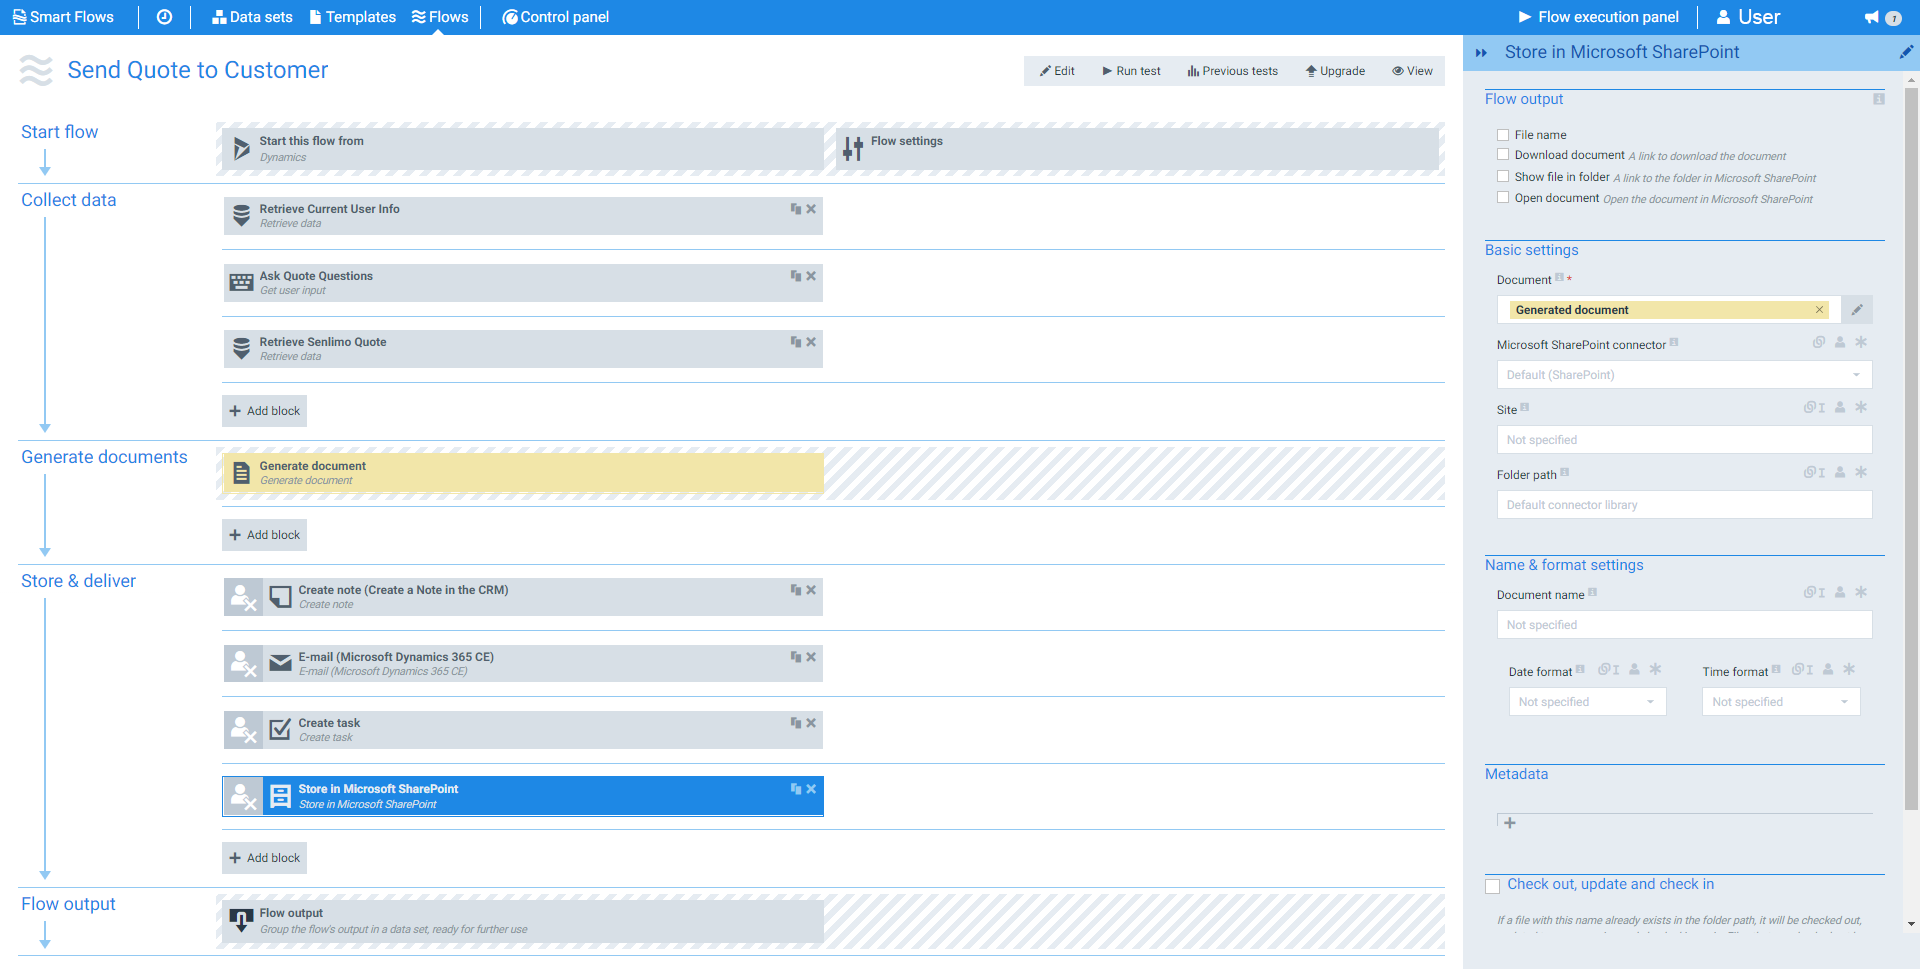Delete the Create task block
The height and width of the screenshot is (969, 1920).
coord(811,722)
